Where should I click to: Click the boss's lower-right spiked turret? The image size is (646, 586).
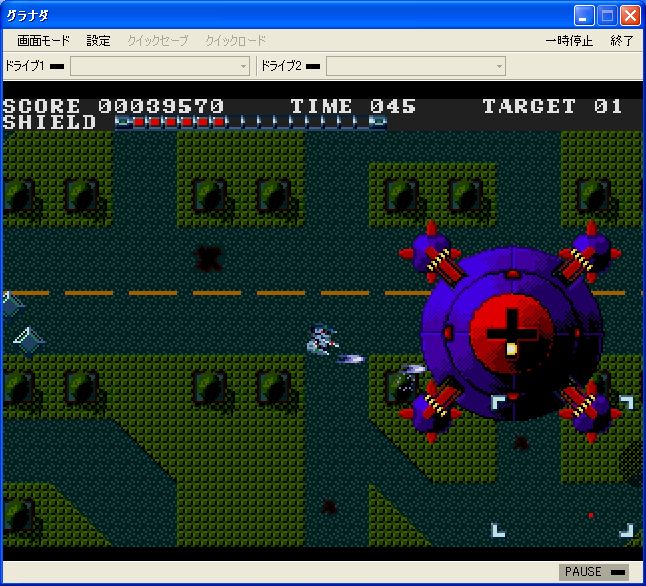pos(591,412)
